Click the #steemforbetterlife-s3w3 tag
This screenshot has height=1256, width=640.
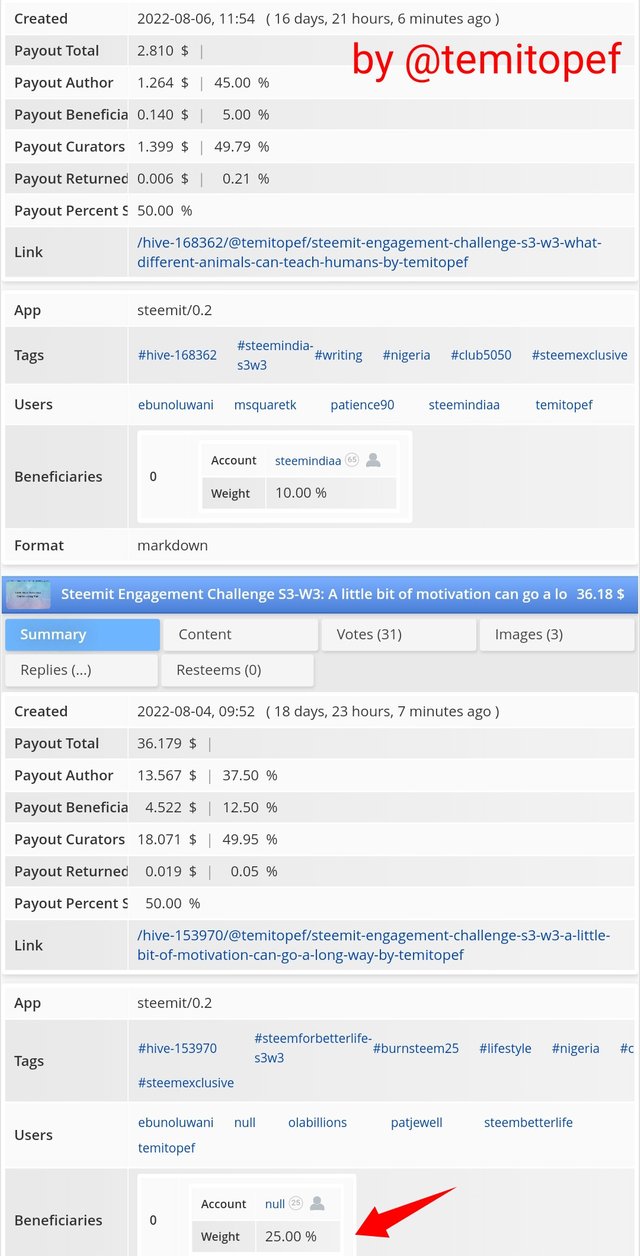pos(313,1048)
